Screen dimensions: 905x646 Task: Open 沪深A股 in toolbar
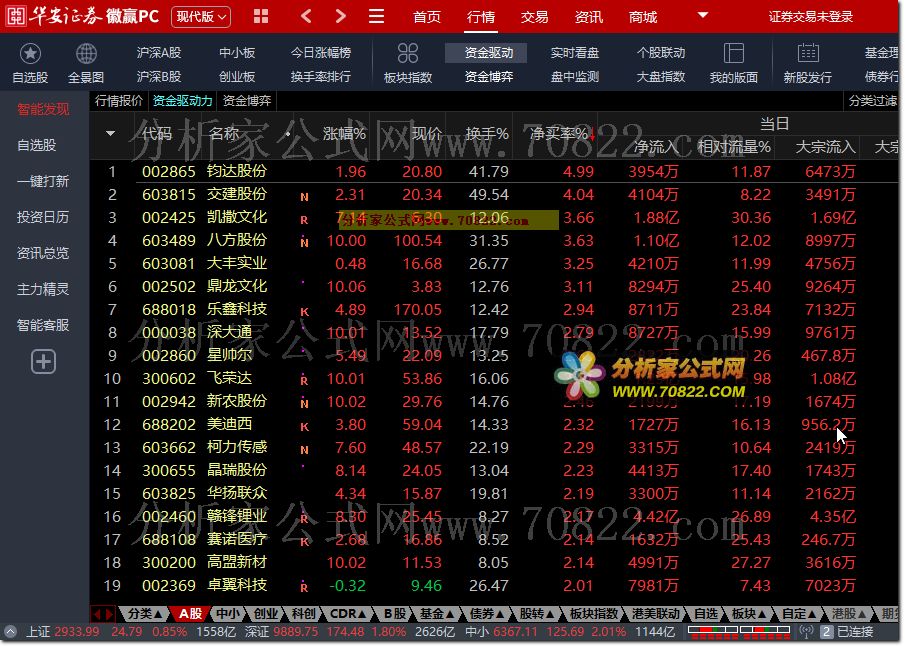coord(159,53)
